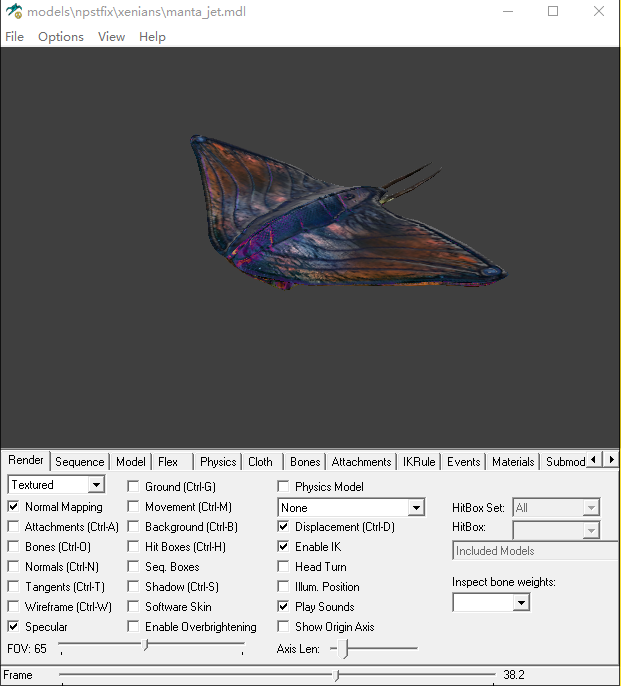Switch to the Cloth tab
This screenshot has height=686, width=621.
pos(260,462)
